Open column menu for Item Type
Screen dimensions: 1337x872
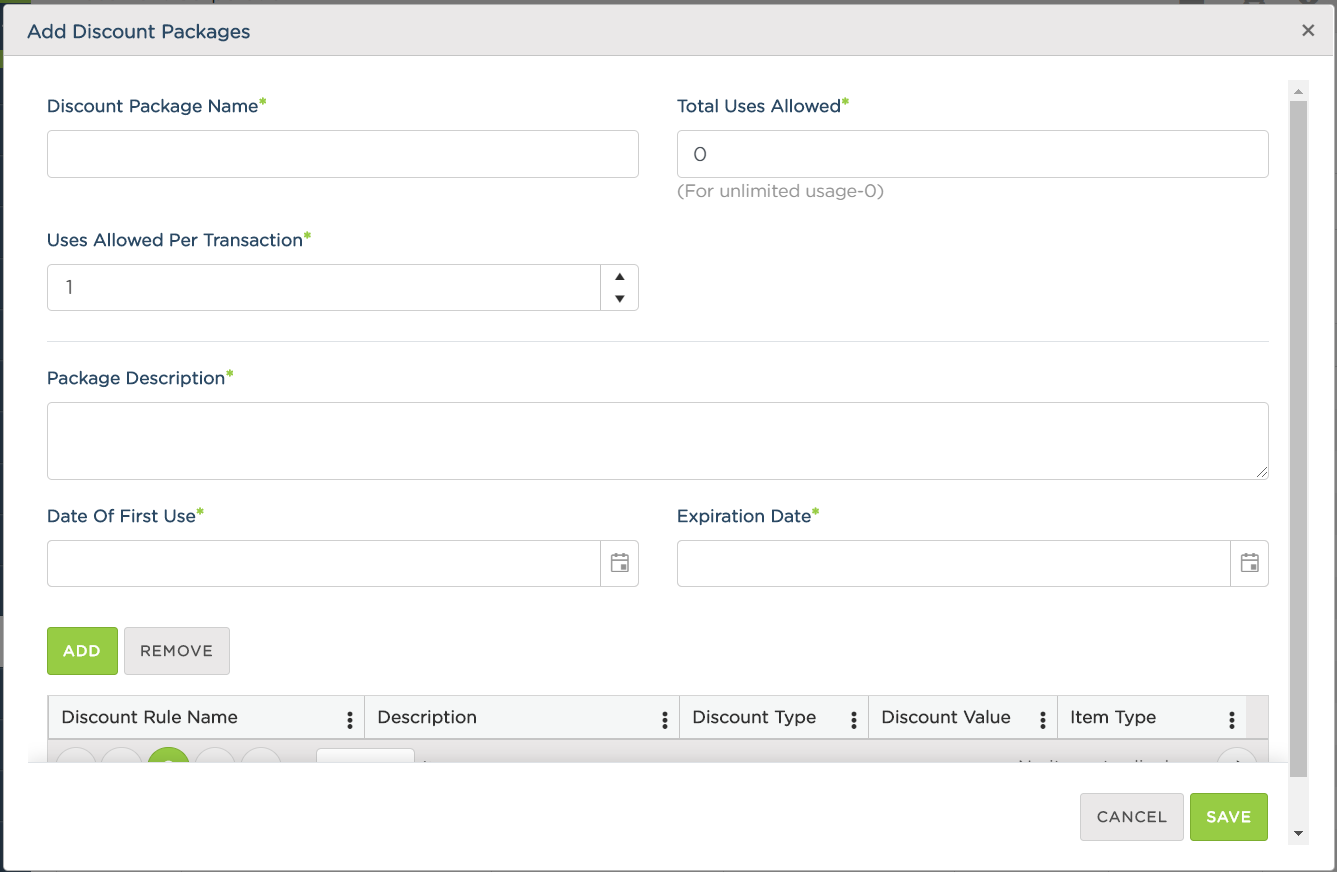pos(1232,719)
